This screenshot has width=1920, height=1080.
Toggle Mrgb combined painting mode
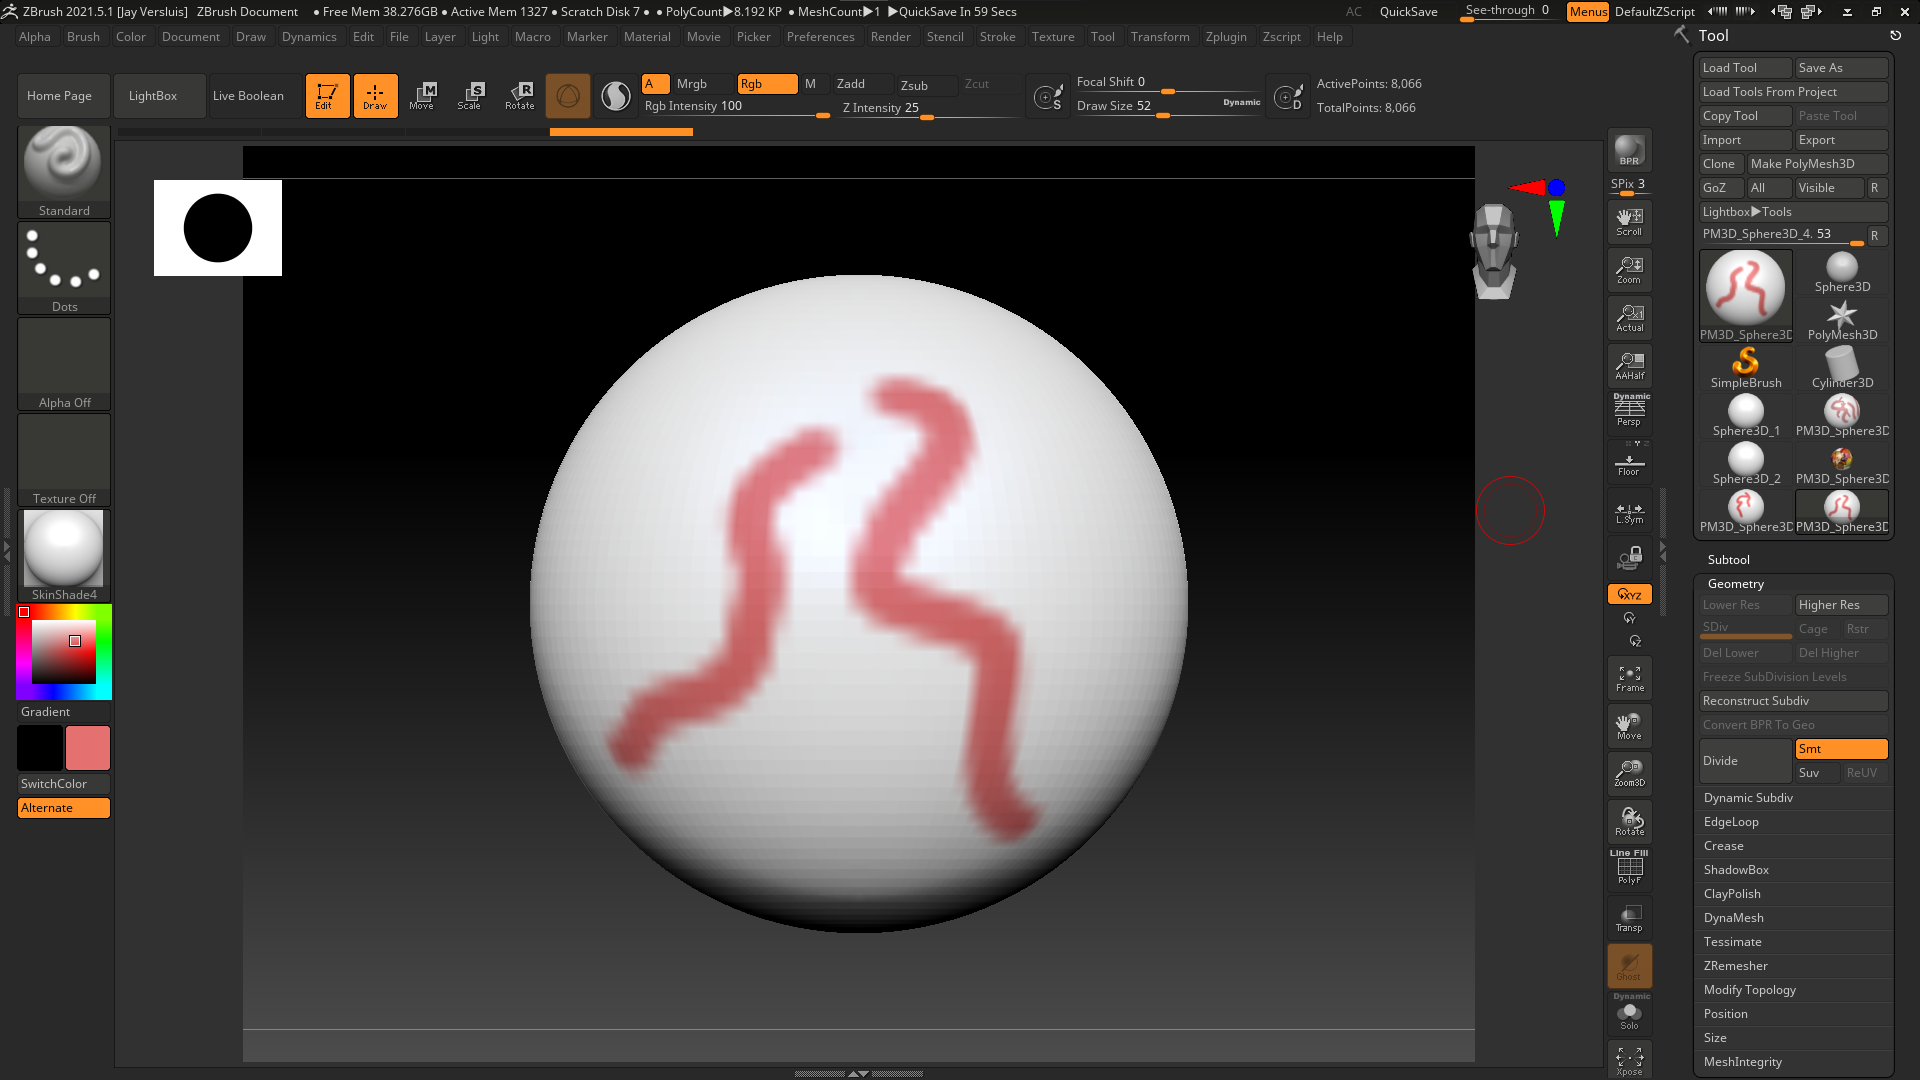tap(691, 83)
